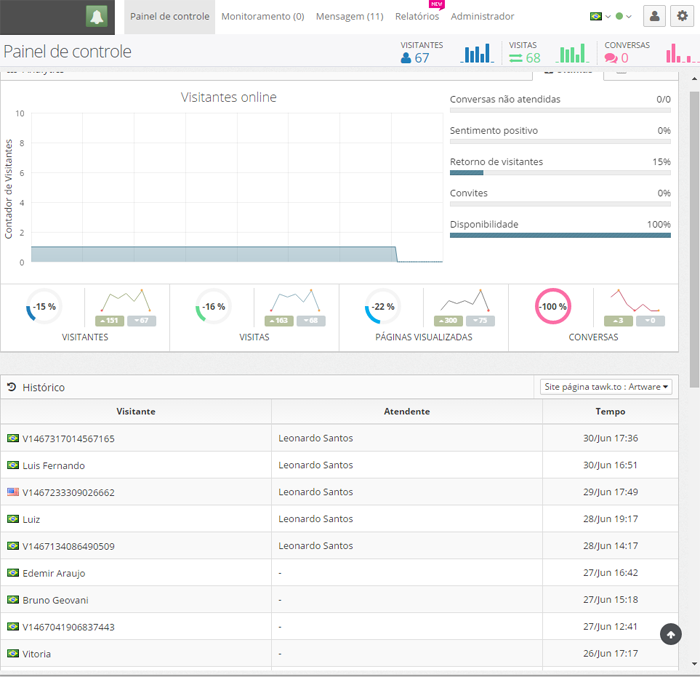
Task: Click the pink conversations bar chart
Action: pos(681,53)
